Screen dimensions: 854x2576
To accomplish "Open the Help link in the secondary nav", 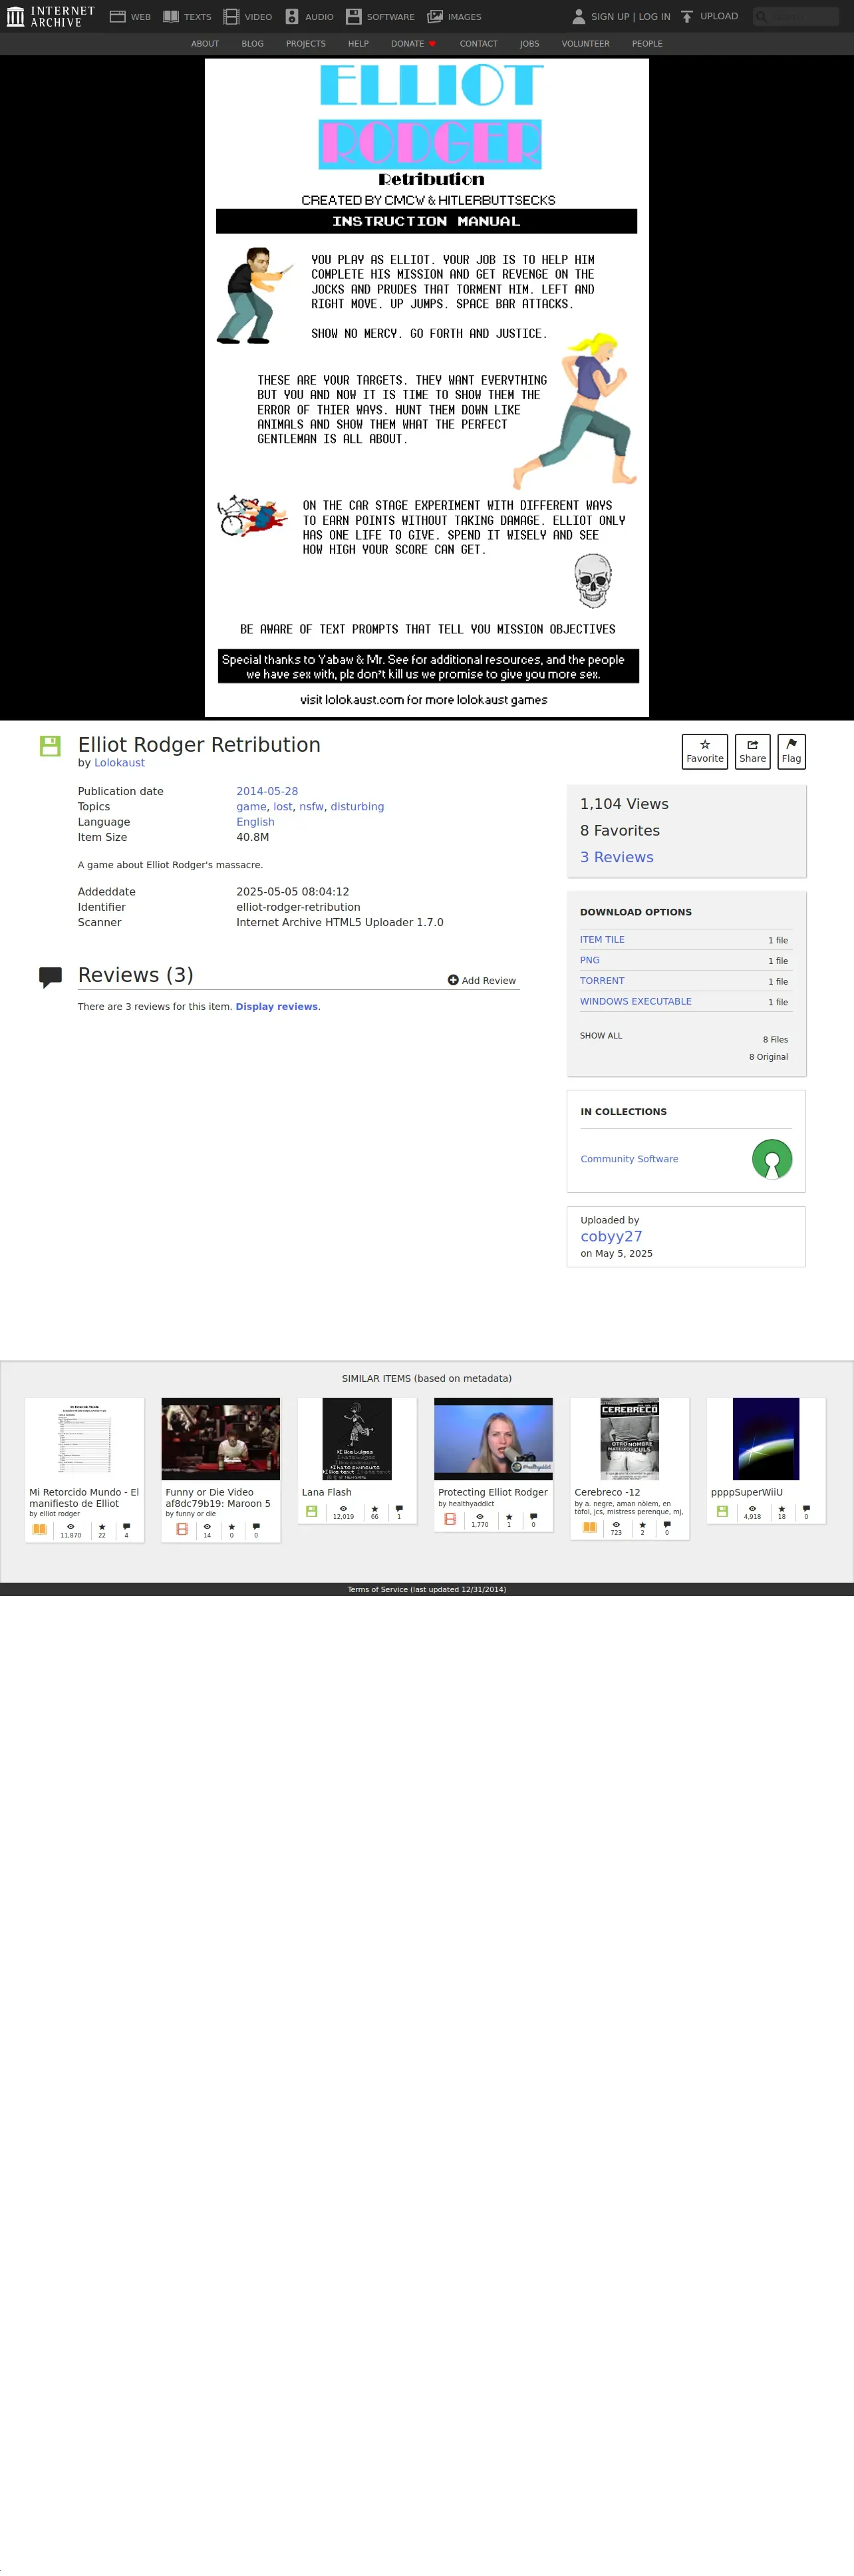I will pyautogui.click(x=358, y=44).
